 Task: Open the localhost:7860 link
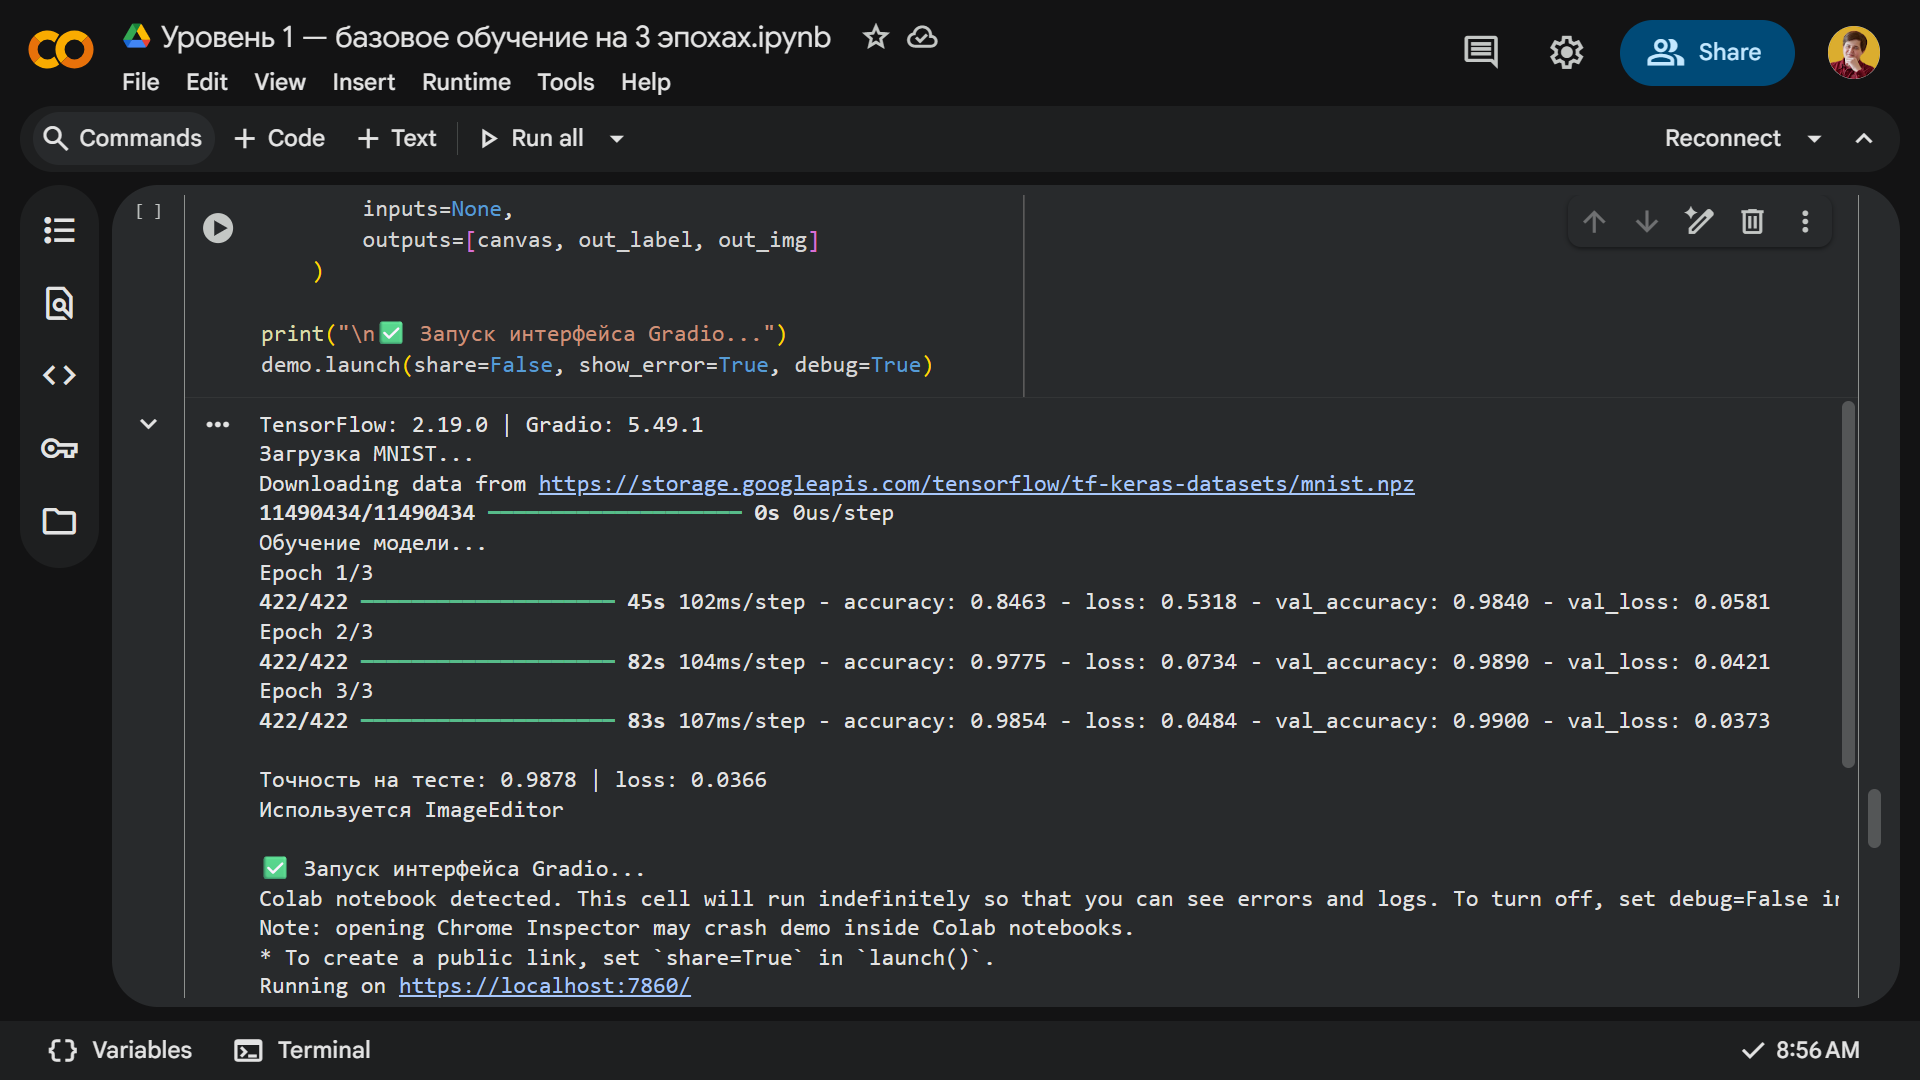coord(544,986)
